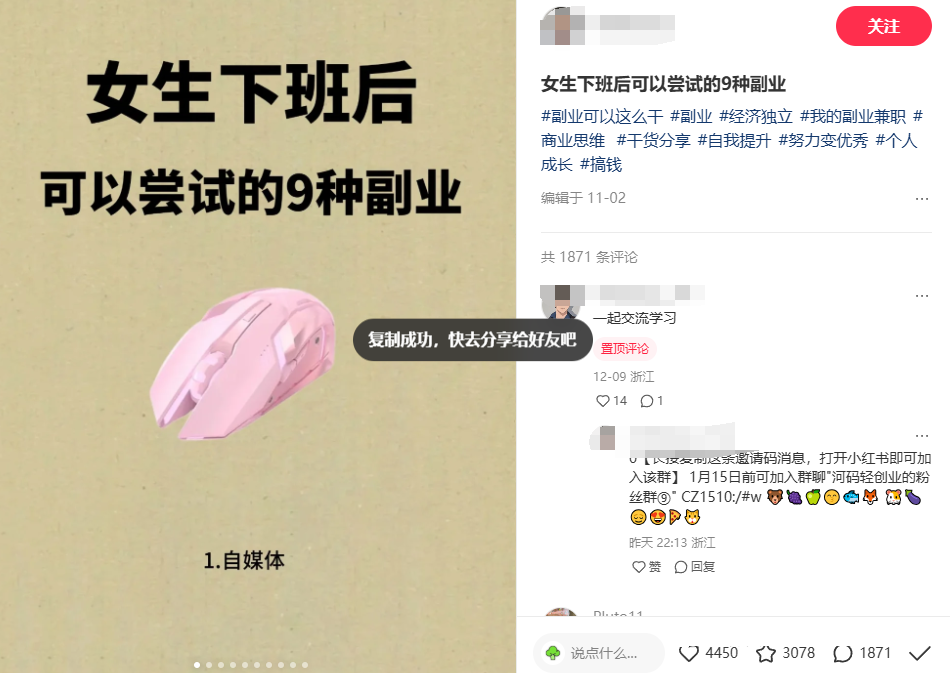Click the 说点什么 comment input field
The height and width of the screenshot is (673, 950).
point(599,653)
